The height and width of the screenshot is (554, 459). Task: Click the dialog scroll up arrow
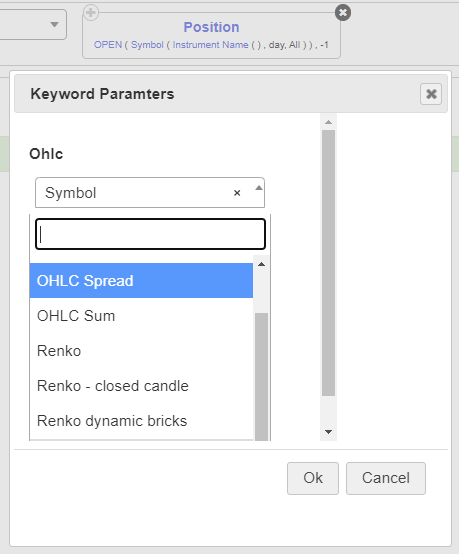(x=328, y=122)
